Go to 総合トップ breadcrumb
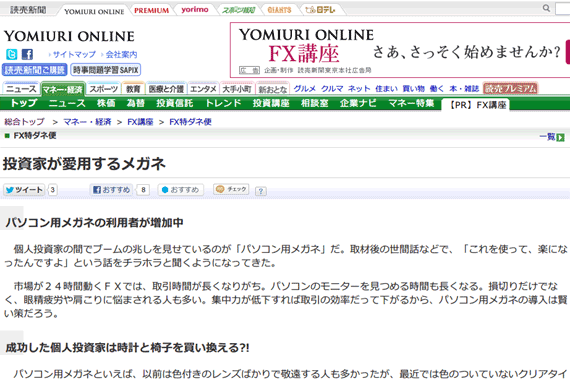Screen dimensions: 570x379 coord(24,122)
